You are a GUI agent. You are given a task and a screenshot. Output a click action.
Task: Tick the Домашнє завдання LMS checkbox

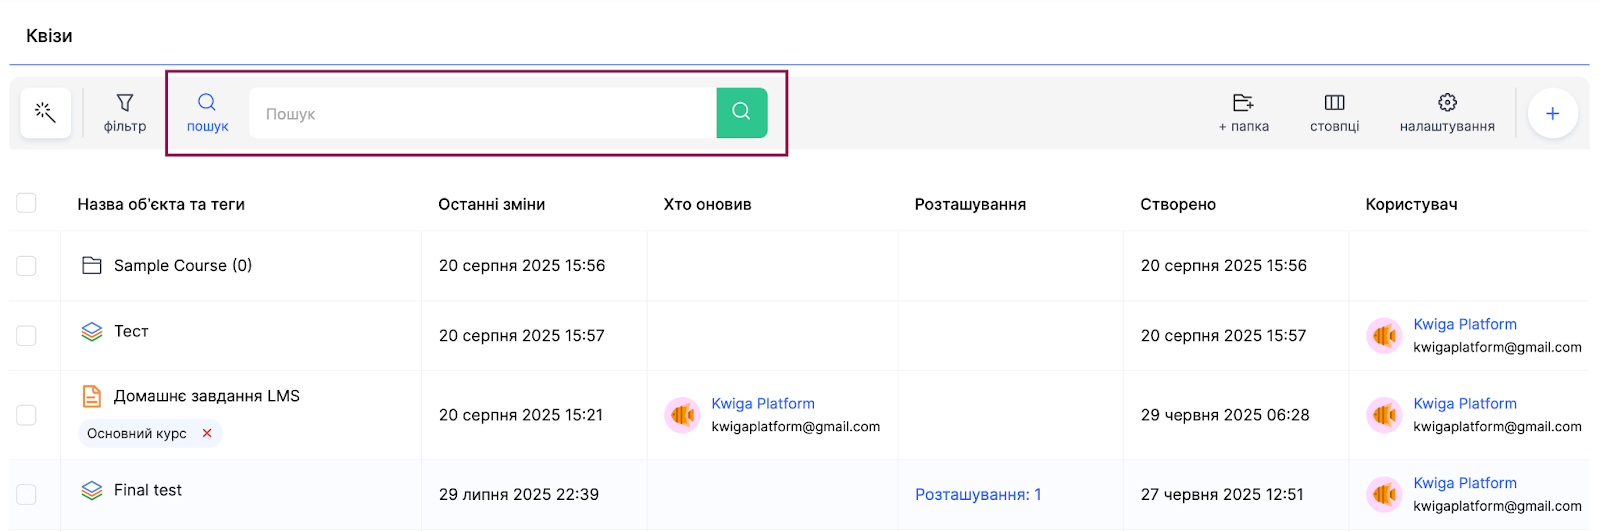pos(27,415)
